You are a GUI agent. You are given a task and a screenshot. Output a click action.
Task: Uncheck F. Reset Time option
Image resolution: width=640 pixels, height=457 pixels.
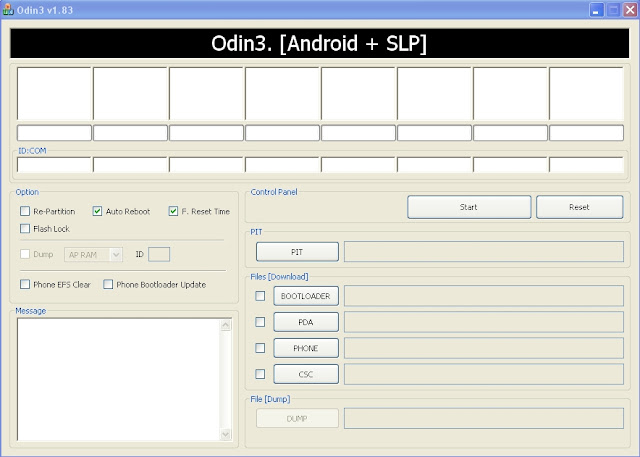click(173, 211)
